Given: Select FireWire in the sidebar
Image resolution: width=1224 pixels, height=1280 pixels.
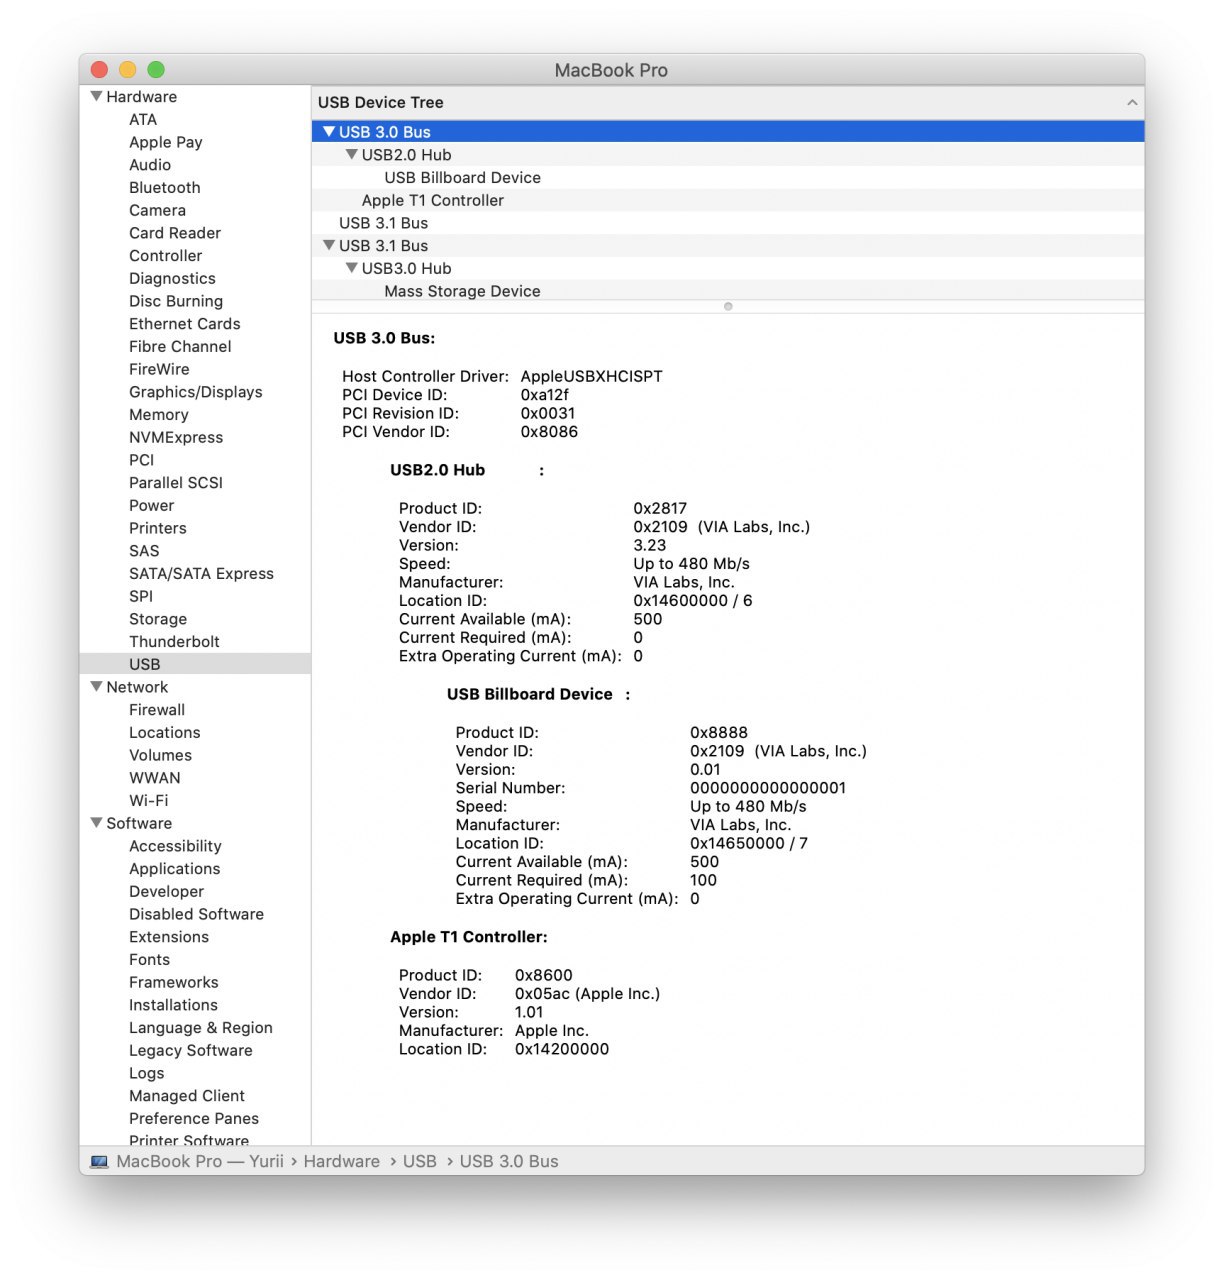Looking at the screenshot, I should click(x=159, y=369).
